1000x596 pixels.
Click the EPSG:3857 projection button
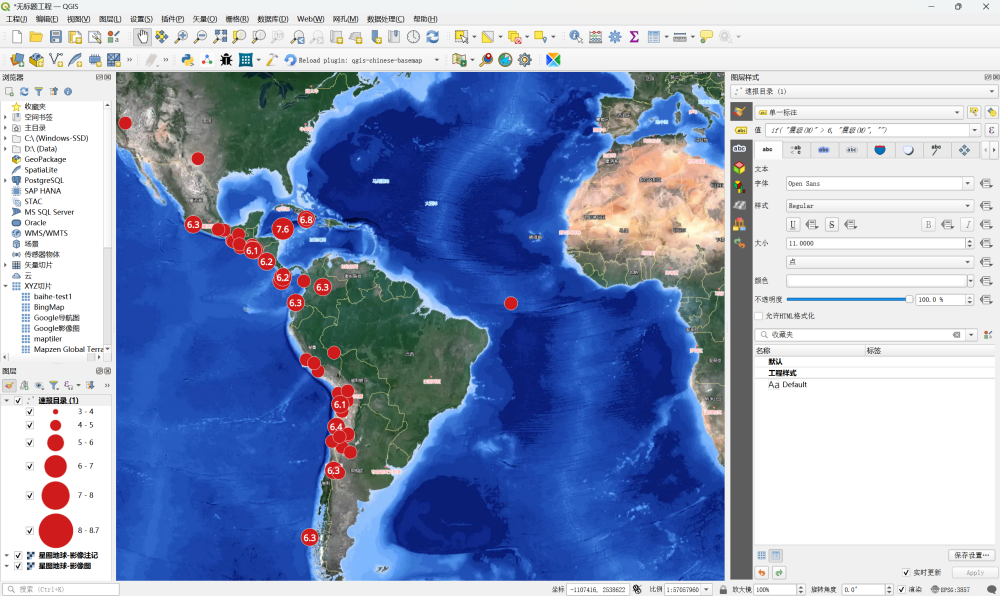click(x=950, y=590)
